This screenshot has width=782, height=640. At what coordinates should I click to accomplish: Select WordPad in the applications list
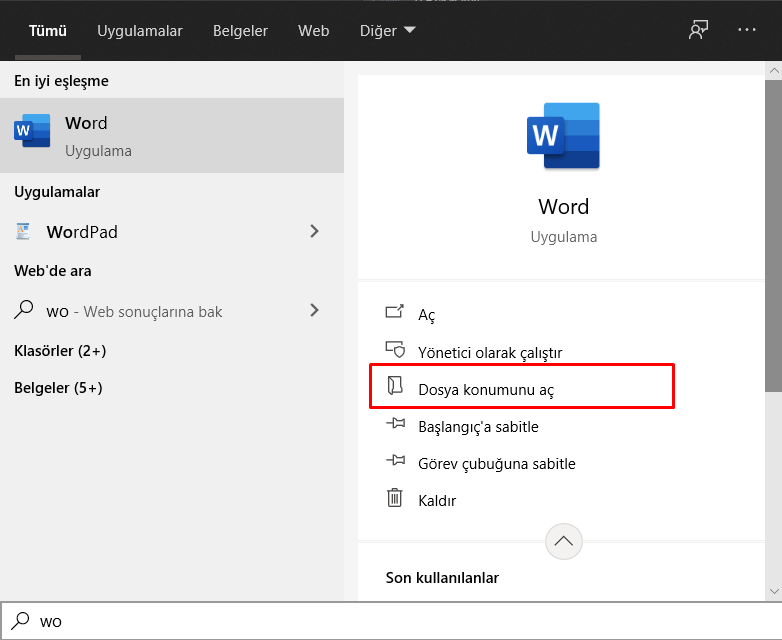pos(172,231)
